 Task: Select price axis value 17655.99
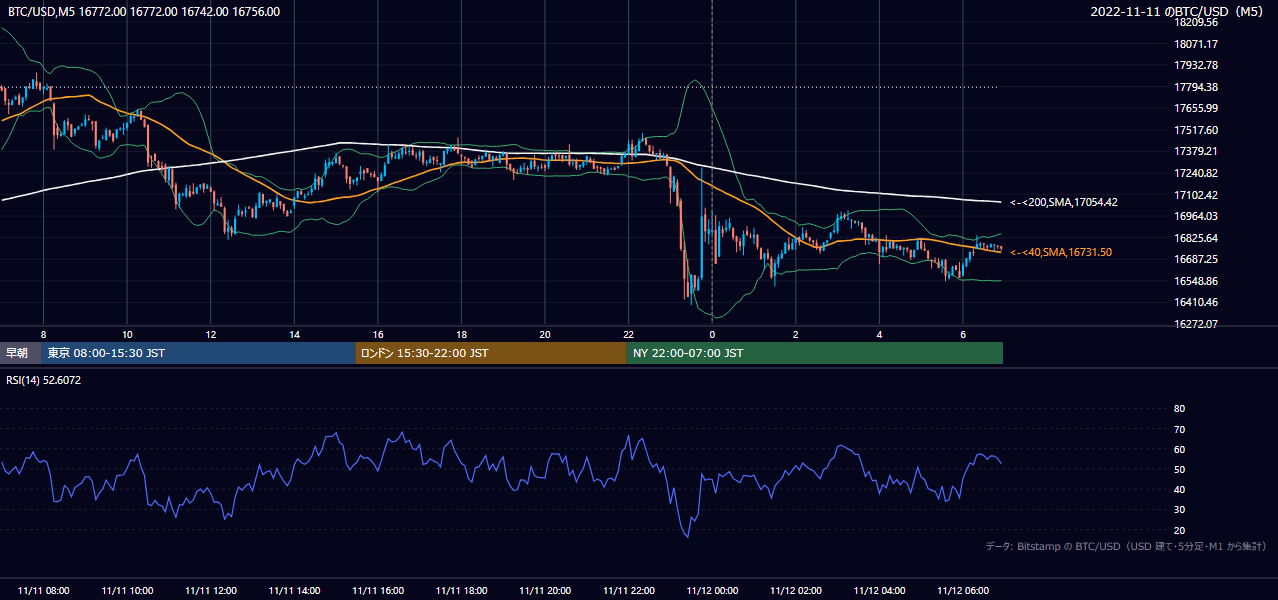[1196, 108]
